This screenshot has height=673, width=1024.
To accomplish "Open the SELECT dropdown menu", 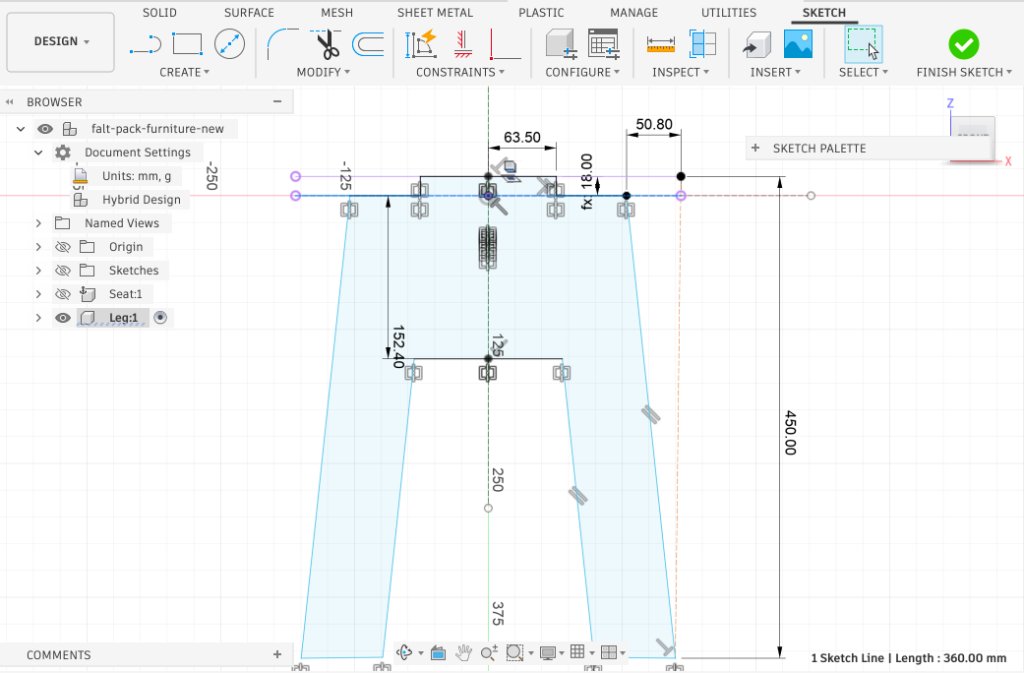I will 863,72.
